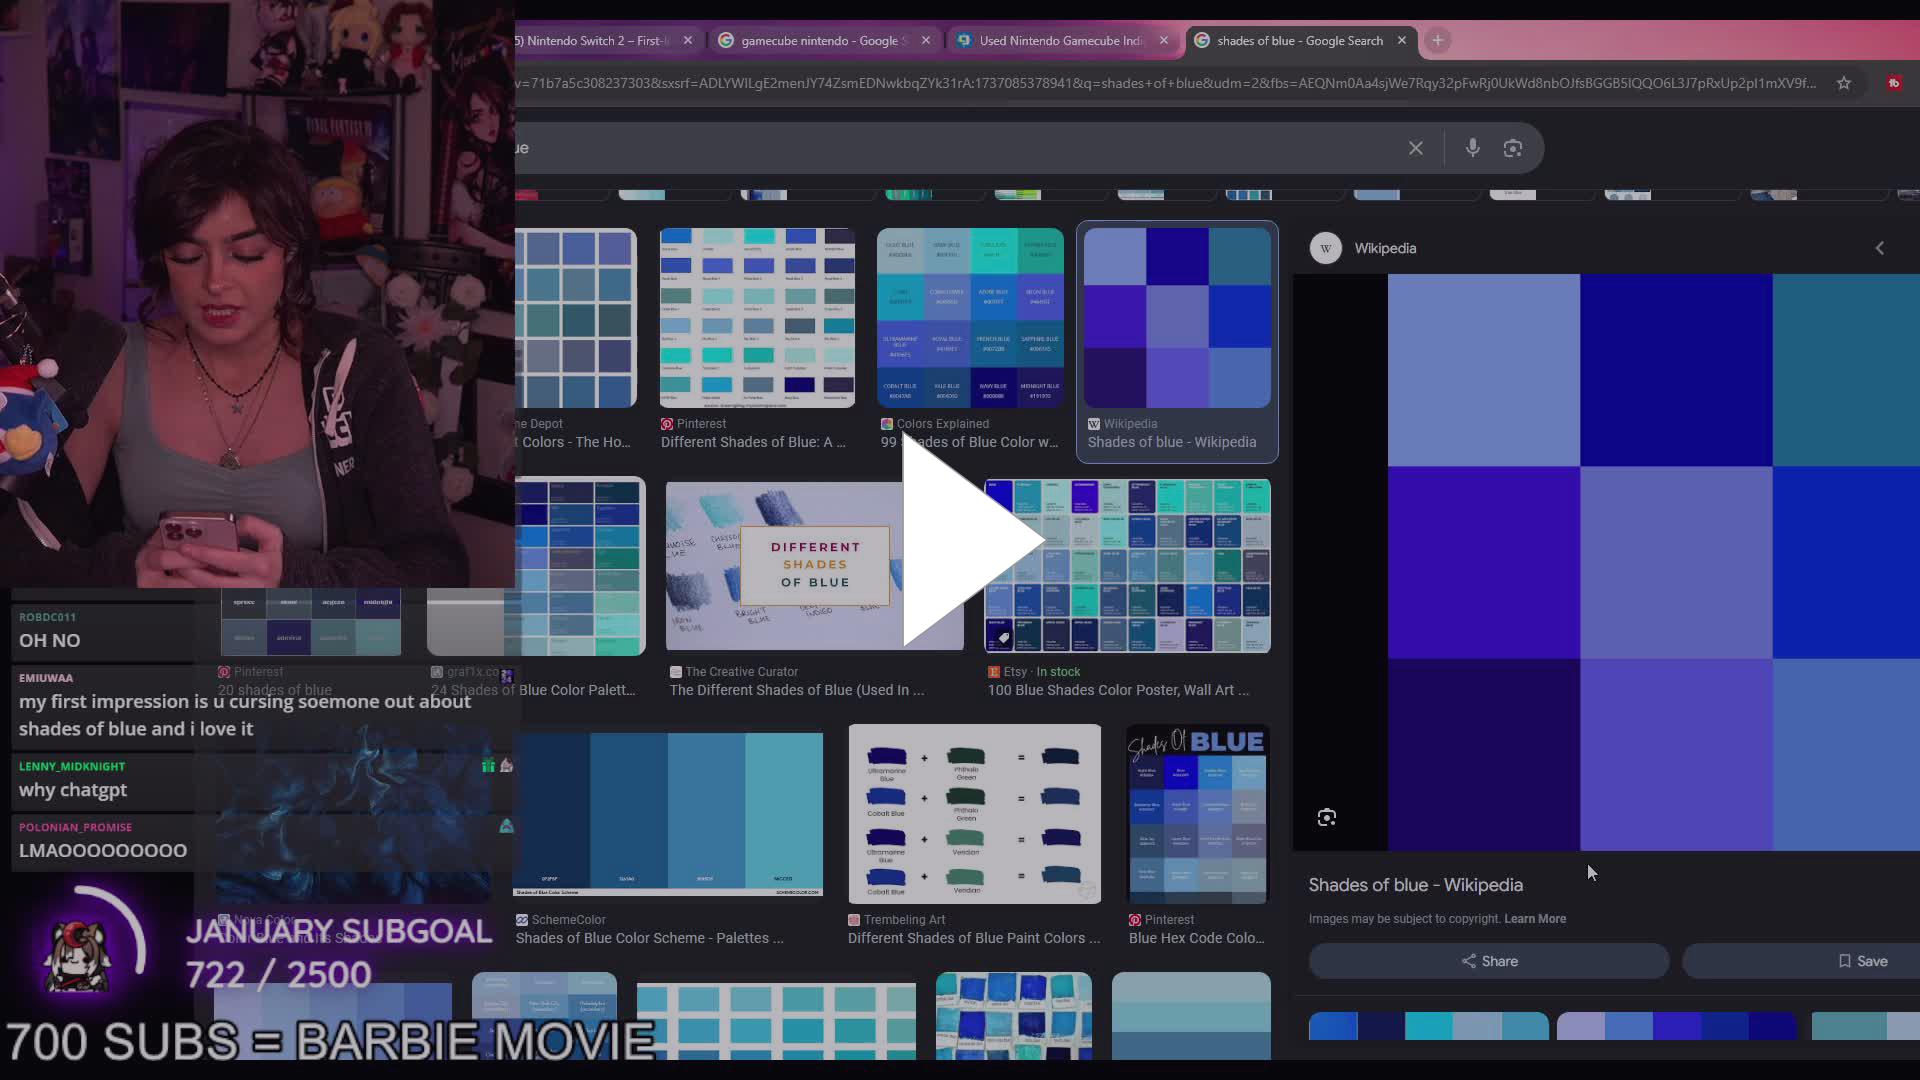The height and width of the screenshot is (1080, 1920).
Task: Switch to Used Nintendo Gamecube tab
Action: tap(1058, 41)
